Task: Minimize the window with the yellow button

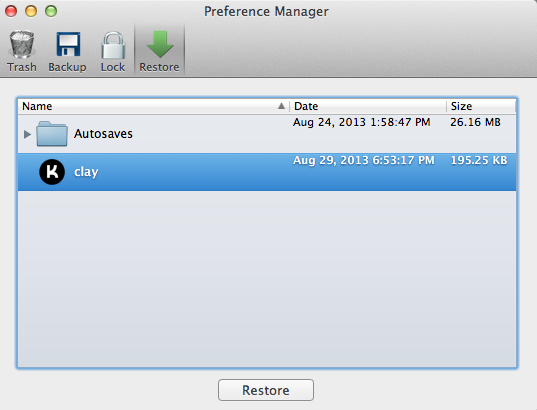Action: [31, 11]
